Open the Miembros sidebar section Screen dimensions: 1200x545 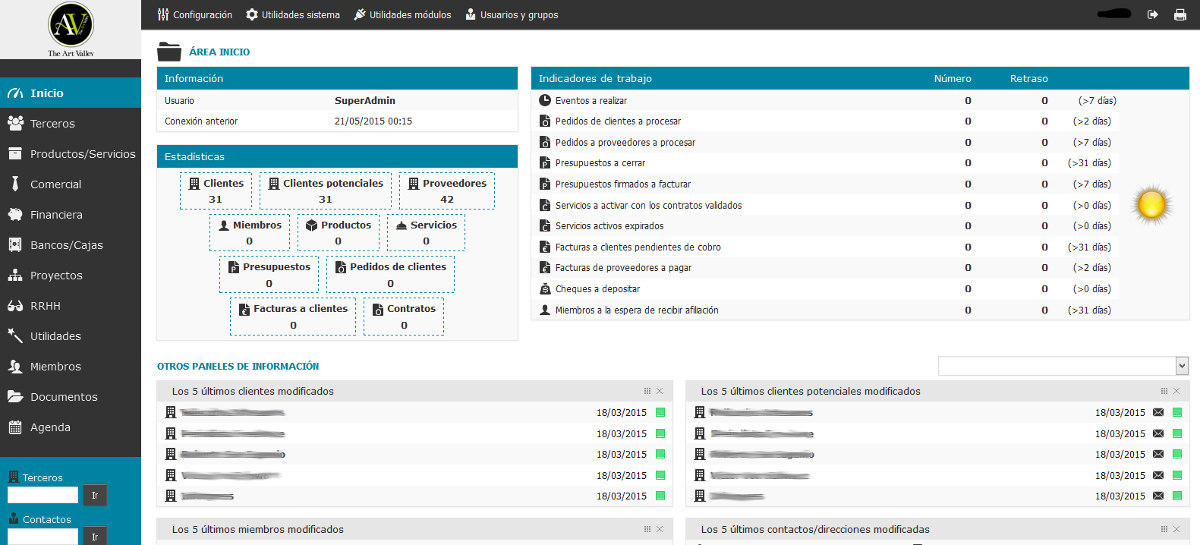click(70, 366)
